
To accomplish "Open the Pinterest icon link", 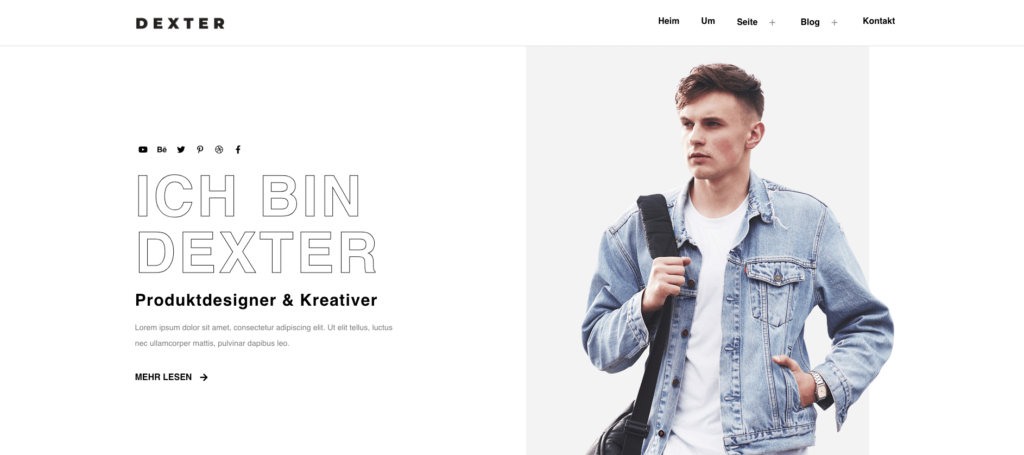I will tap(200, 149).
